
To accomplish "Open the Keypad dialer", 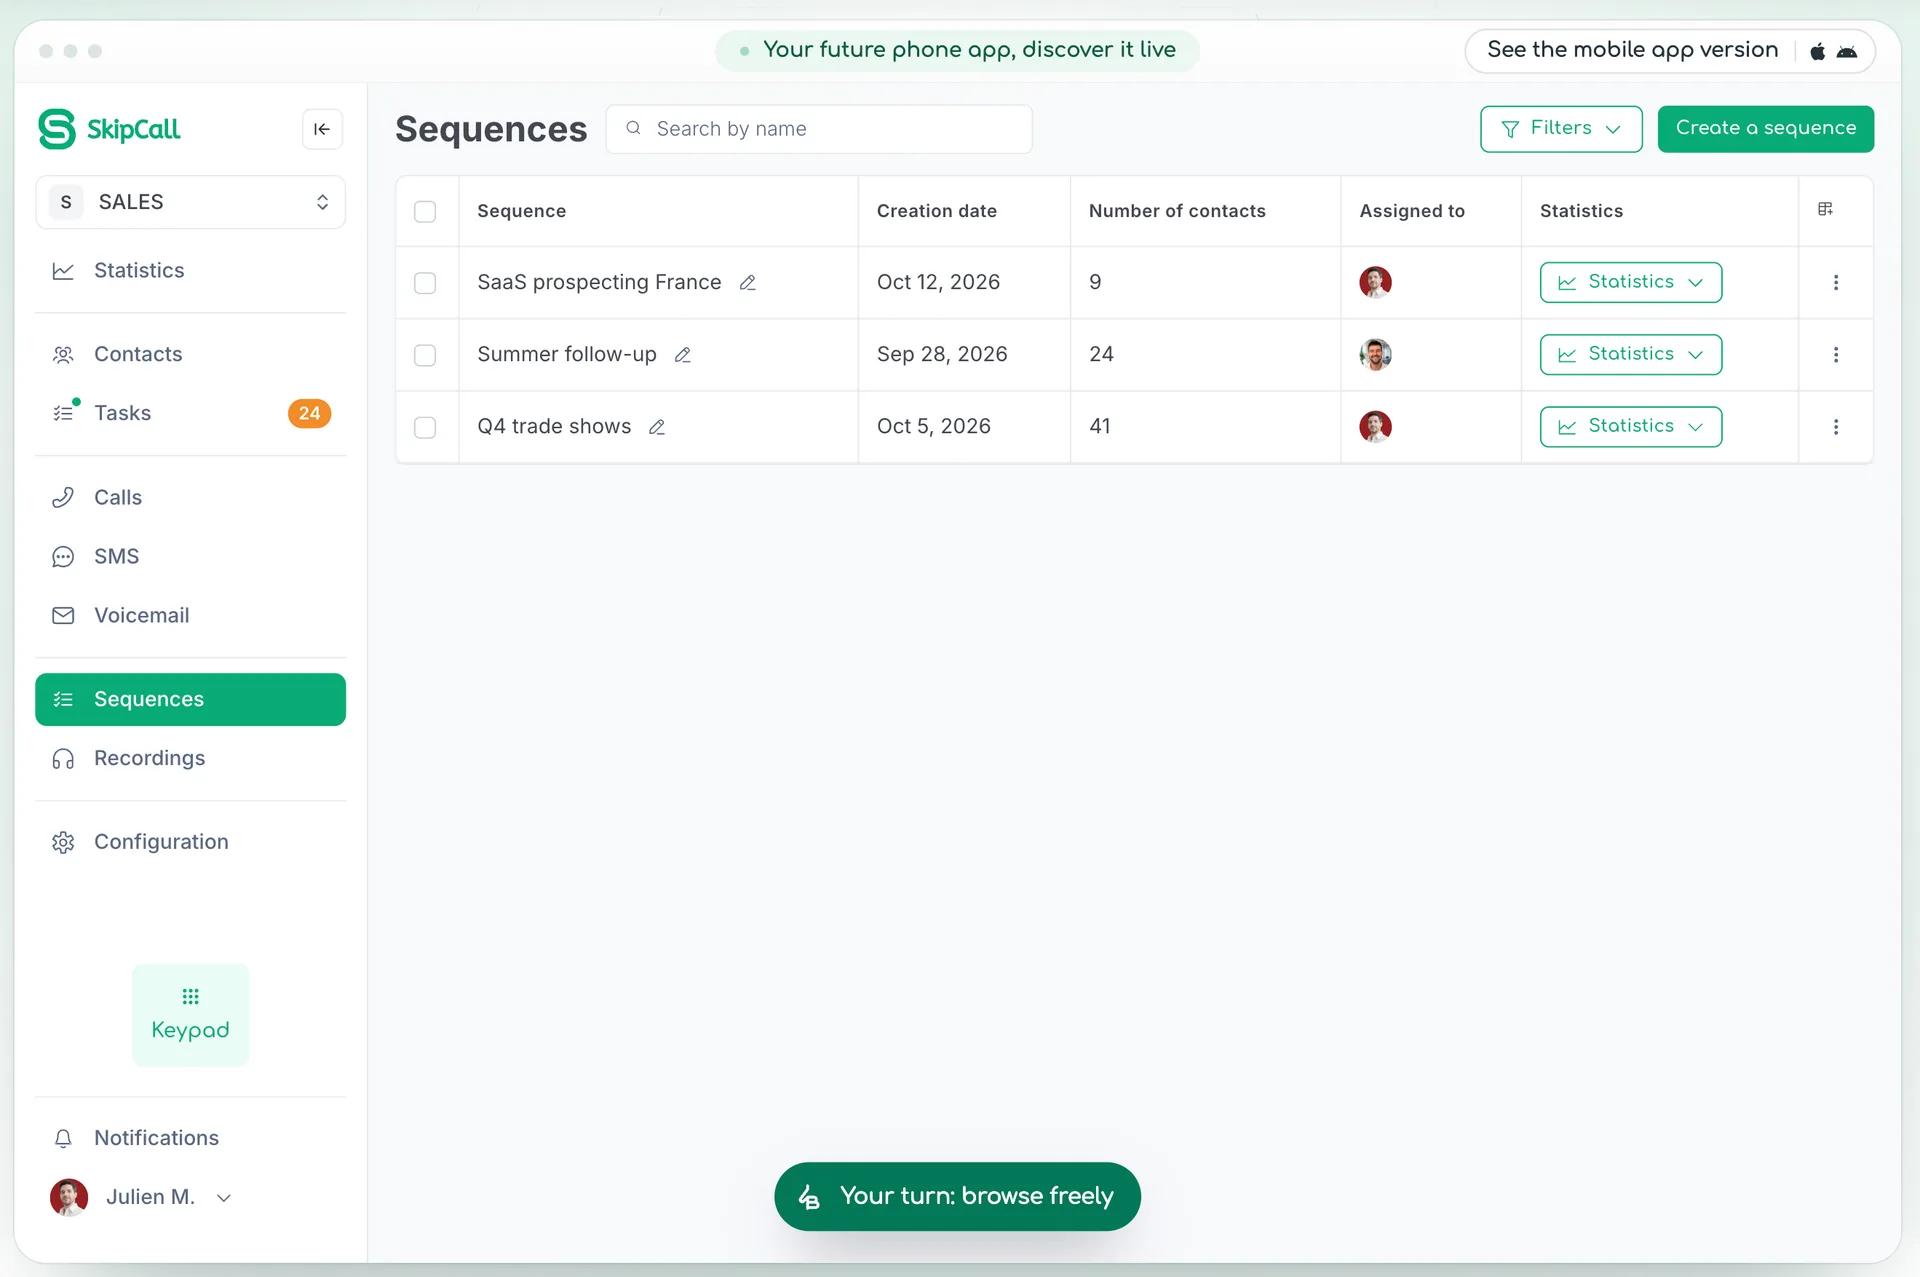I will tap(190, 1014).
